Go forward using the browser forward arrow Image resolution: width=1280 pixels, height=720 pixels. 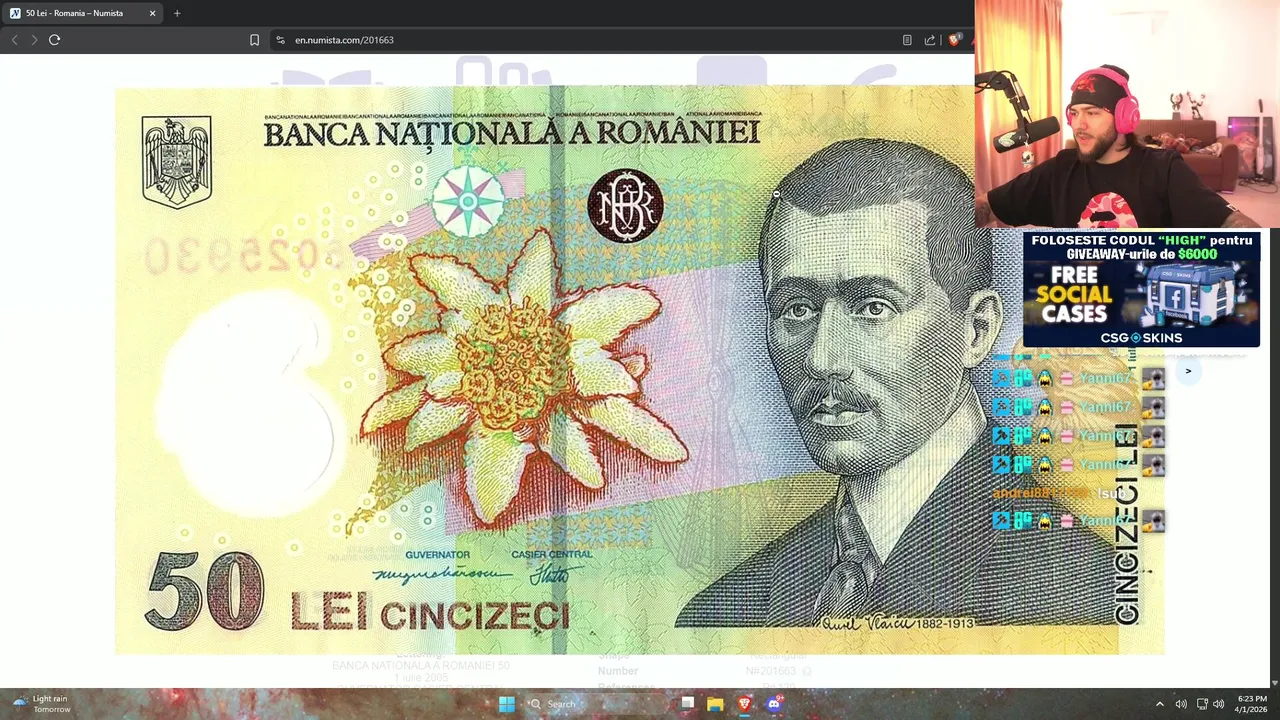tap(34, 40)
